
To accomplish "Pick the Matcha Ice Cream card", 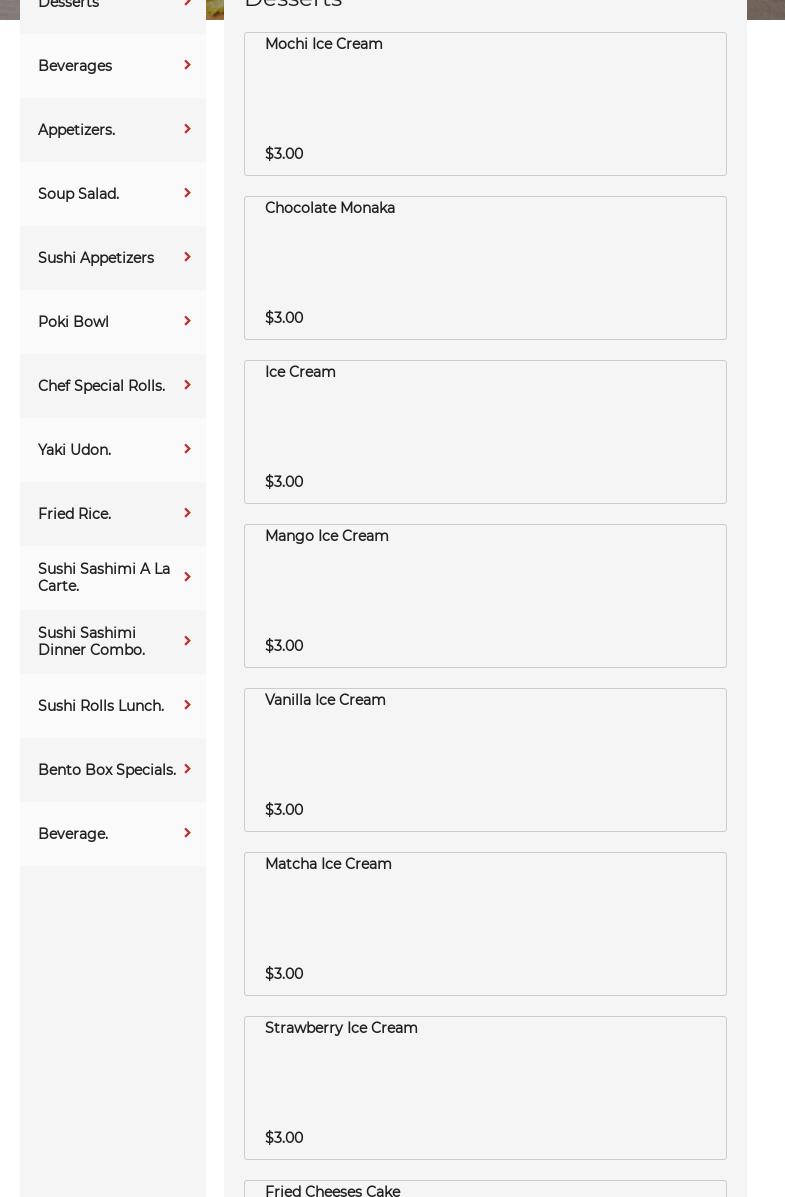I will click(x=485, y=924).
